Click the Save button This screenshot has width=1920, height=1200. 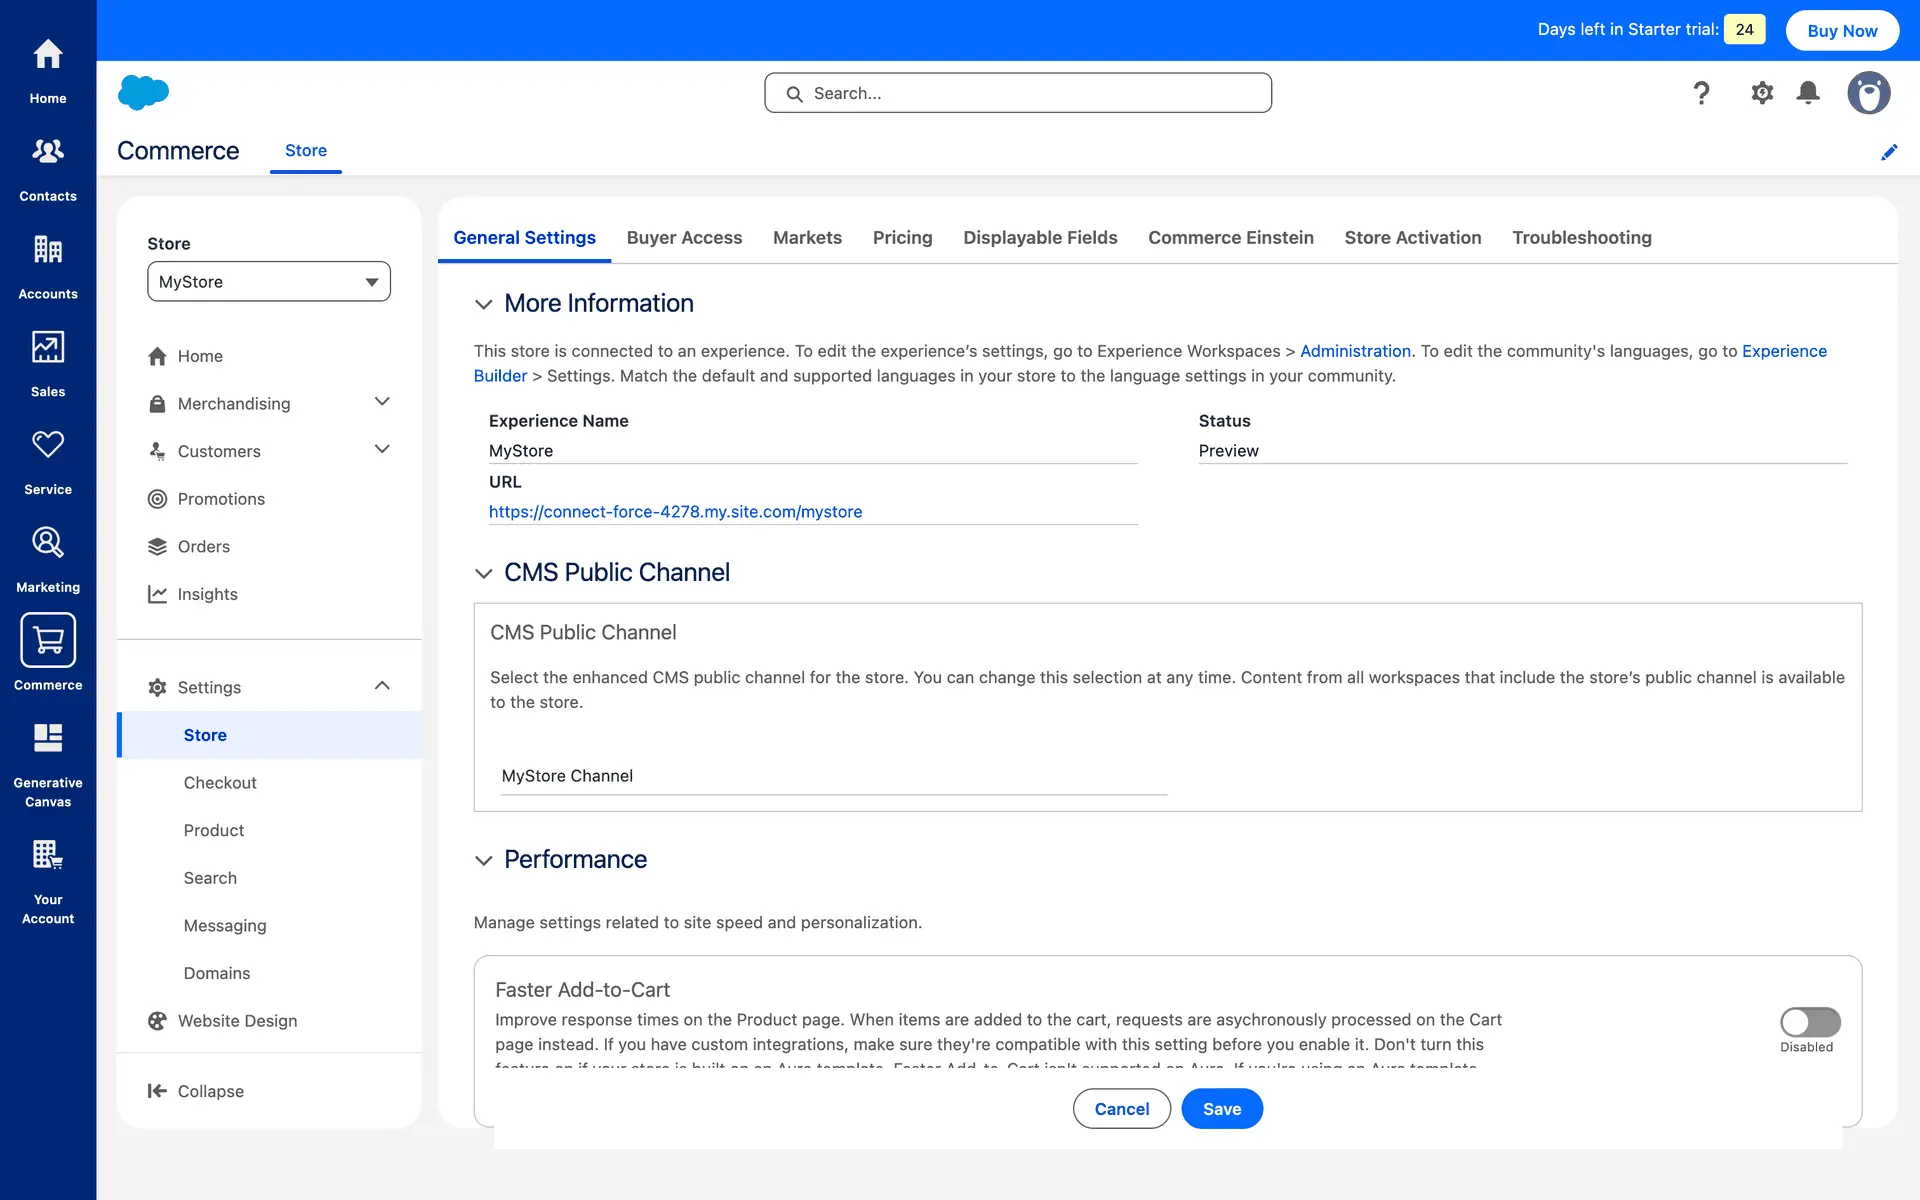click(x=1221, y=1109)
